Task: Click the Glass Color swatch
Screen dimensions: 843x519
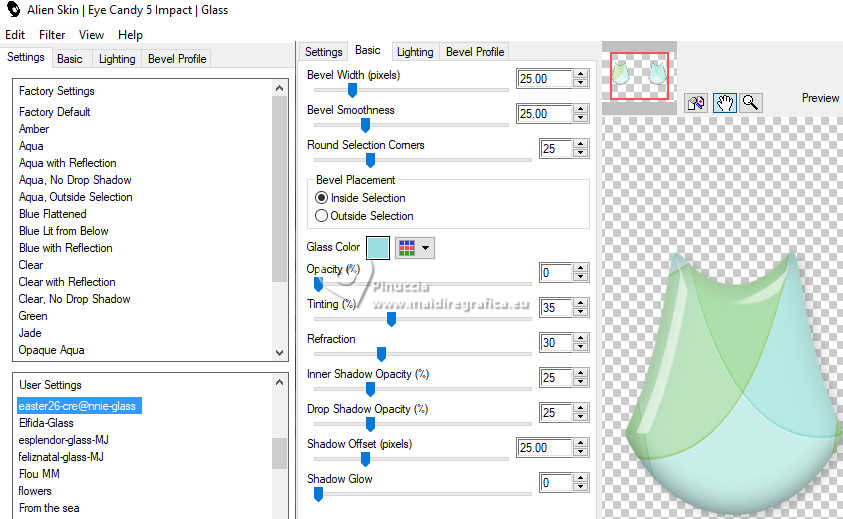Action: point(377,248)
